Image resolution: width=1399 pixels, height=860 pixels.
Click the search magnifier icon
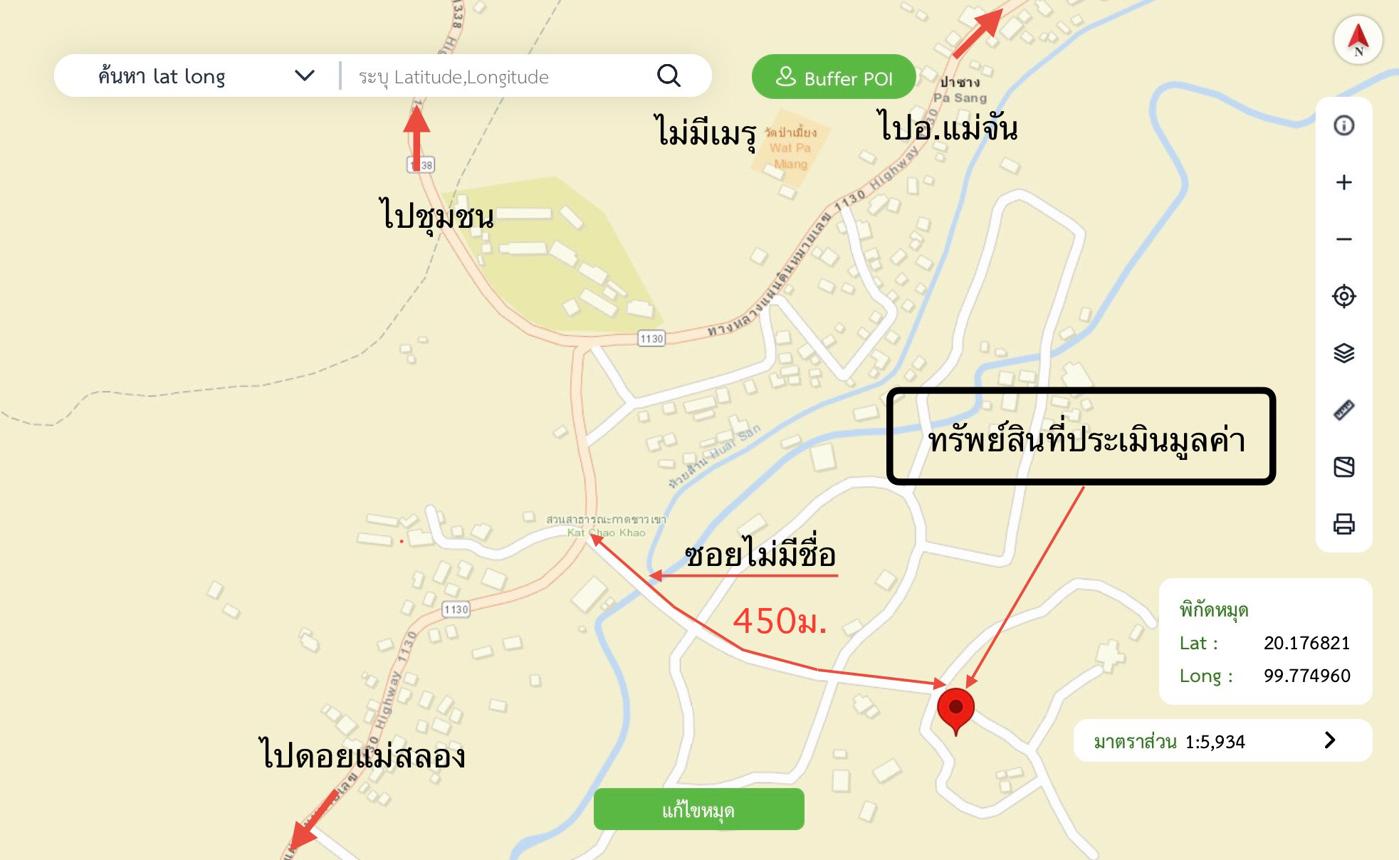tap(669, 76)
